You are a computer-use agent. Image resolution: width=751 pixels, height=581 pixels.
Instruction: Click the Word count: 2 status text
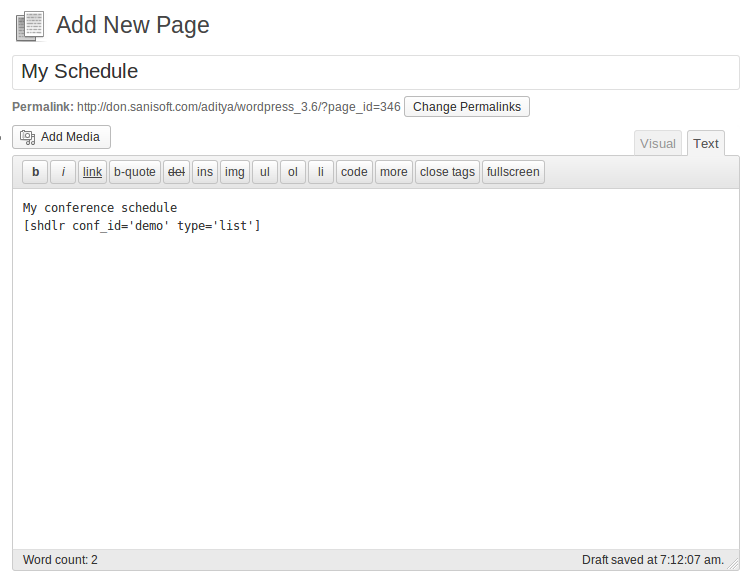[x=60, y=560]
